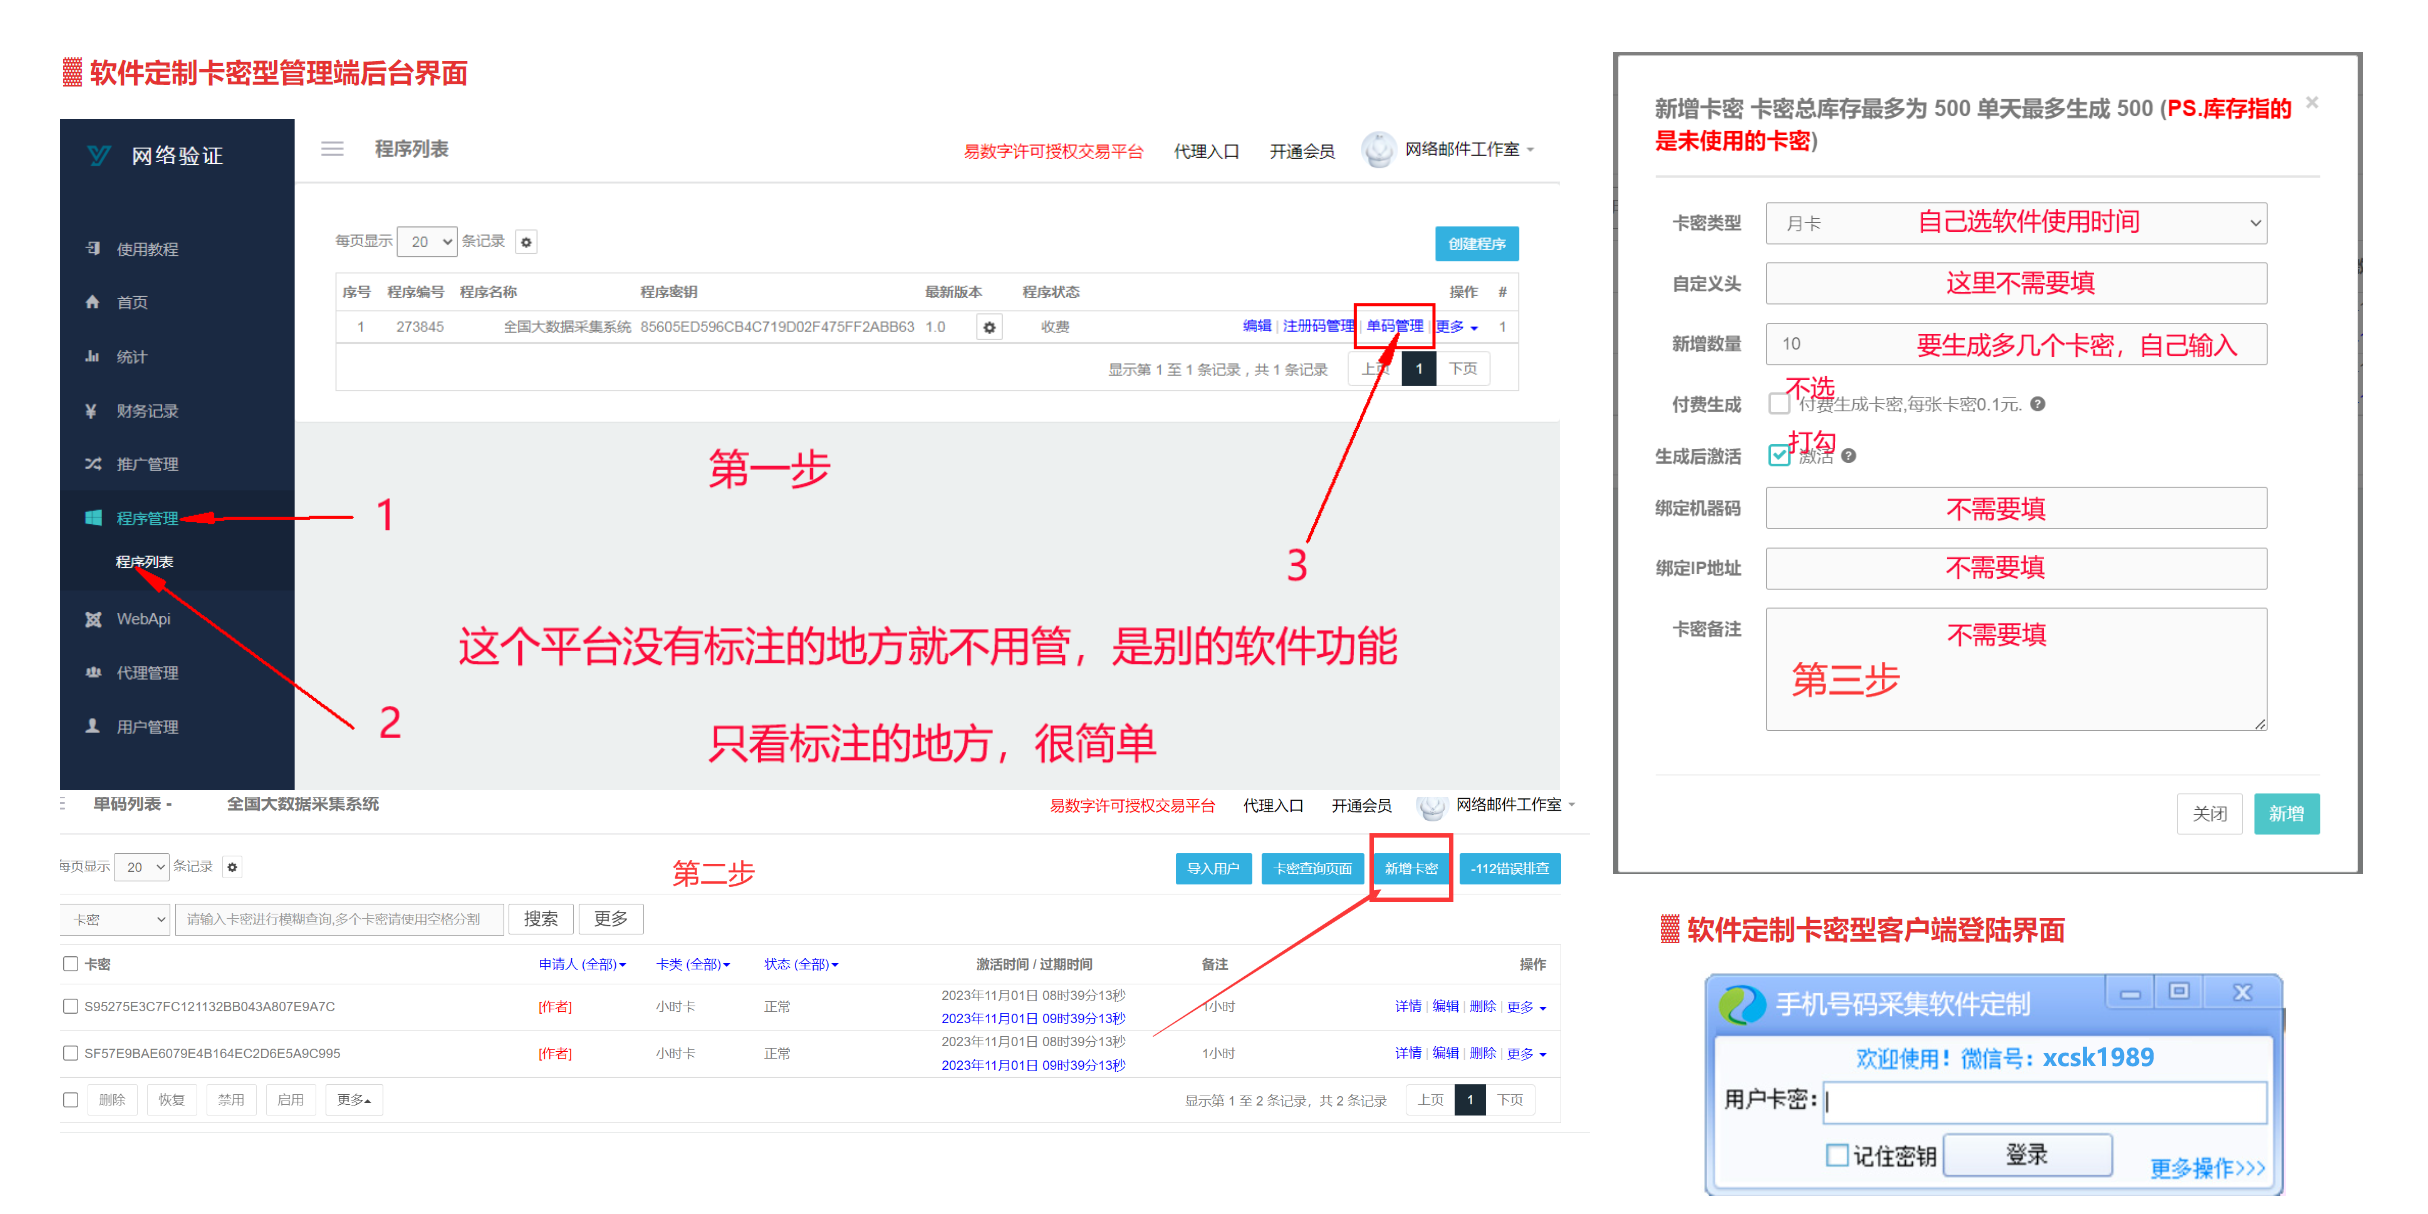
Task: Open the 单码管理 link
Action: [1394, 326]
